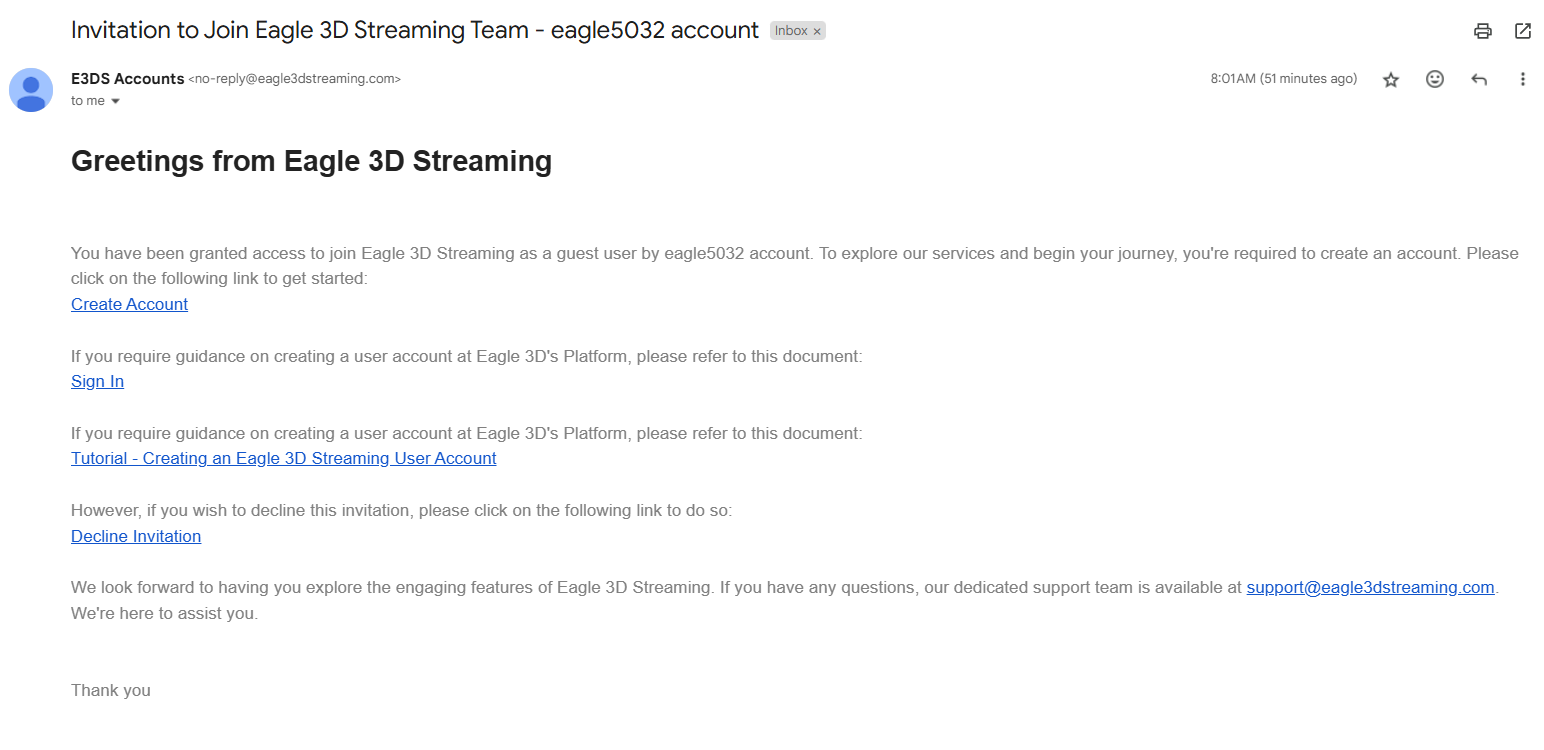Print this email using the printer icon
Image resolution: width=1544 pixels, height=750 pixels.
[x=1482, y=31]
